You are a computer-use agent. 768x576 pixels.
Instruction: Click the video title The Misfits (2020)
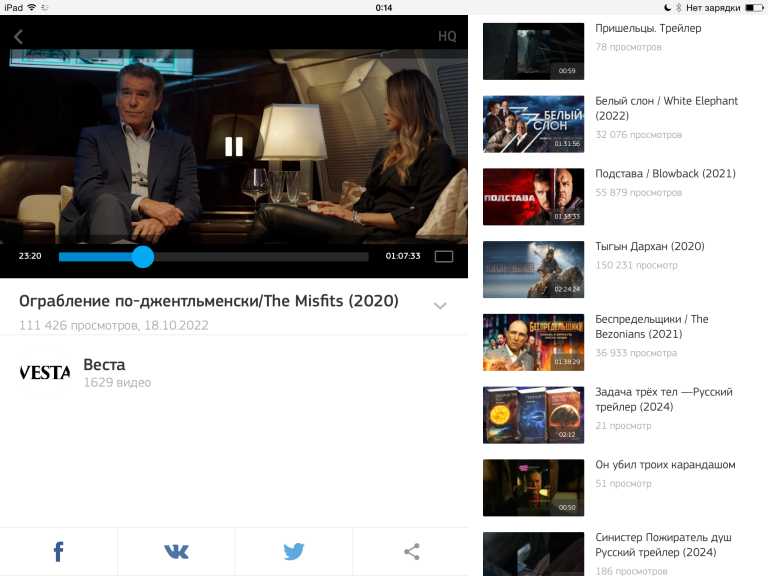pos(209,301)
